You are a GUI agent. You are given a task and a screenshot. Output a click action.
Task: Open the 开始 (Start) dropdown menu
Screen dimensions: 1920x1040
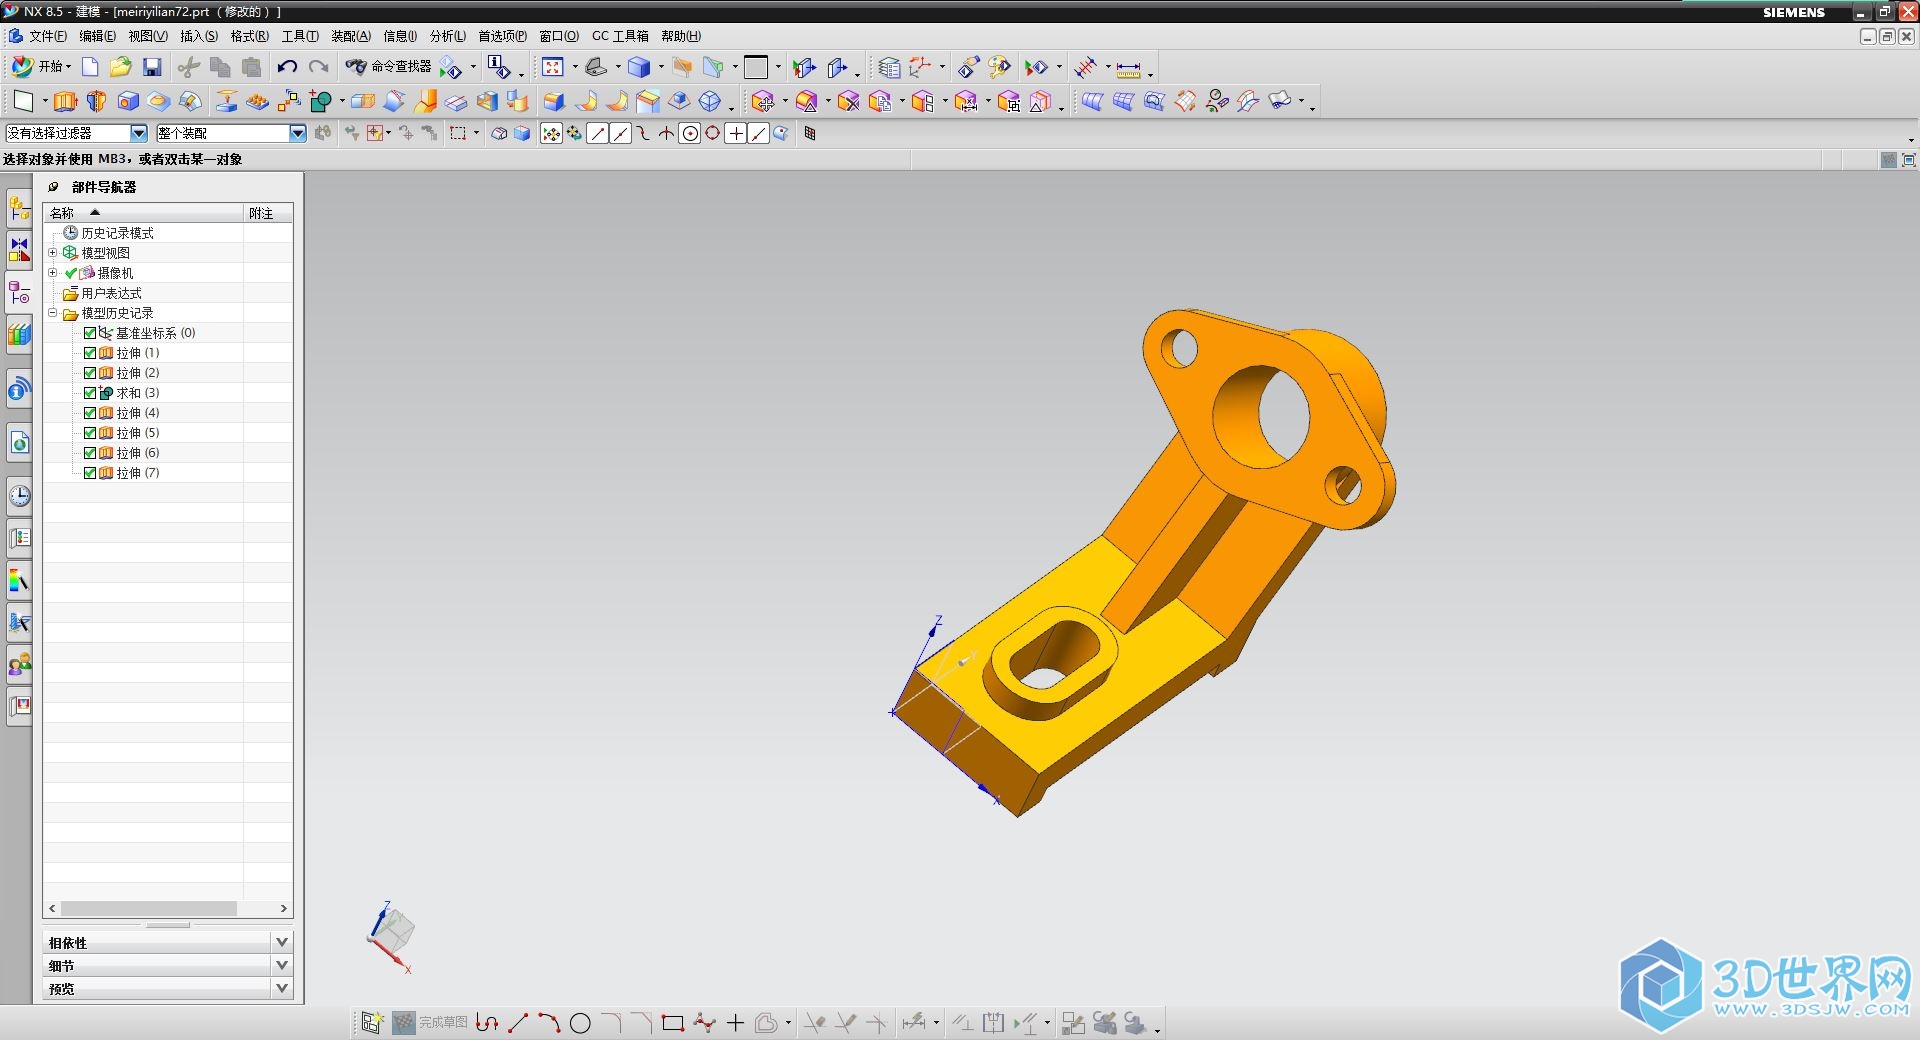[x=41, y=67]
